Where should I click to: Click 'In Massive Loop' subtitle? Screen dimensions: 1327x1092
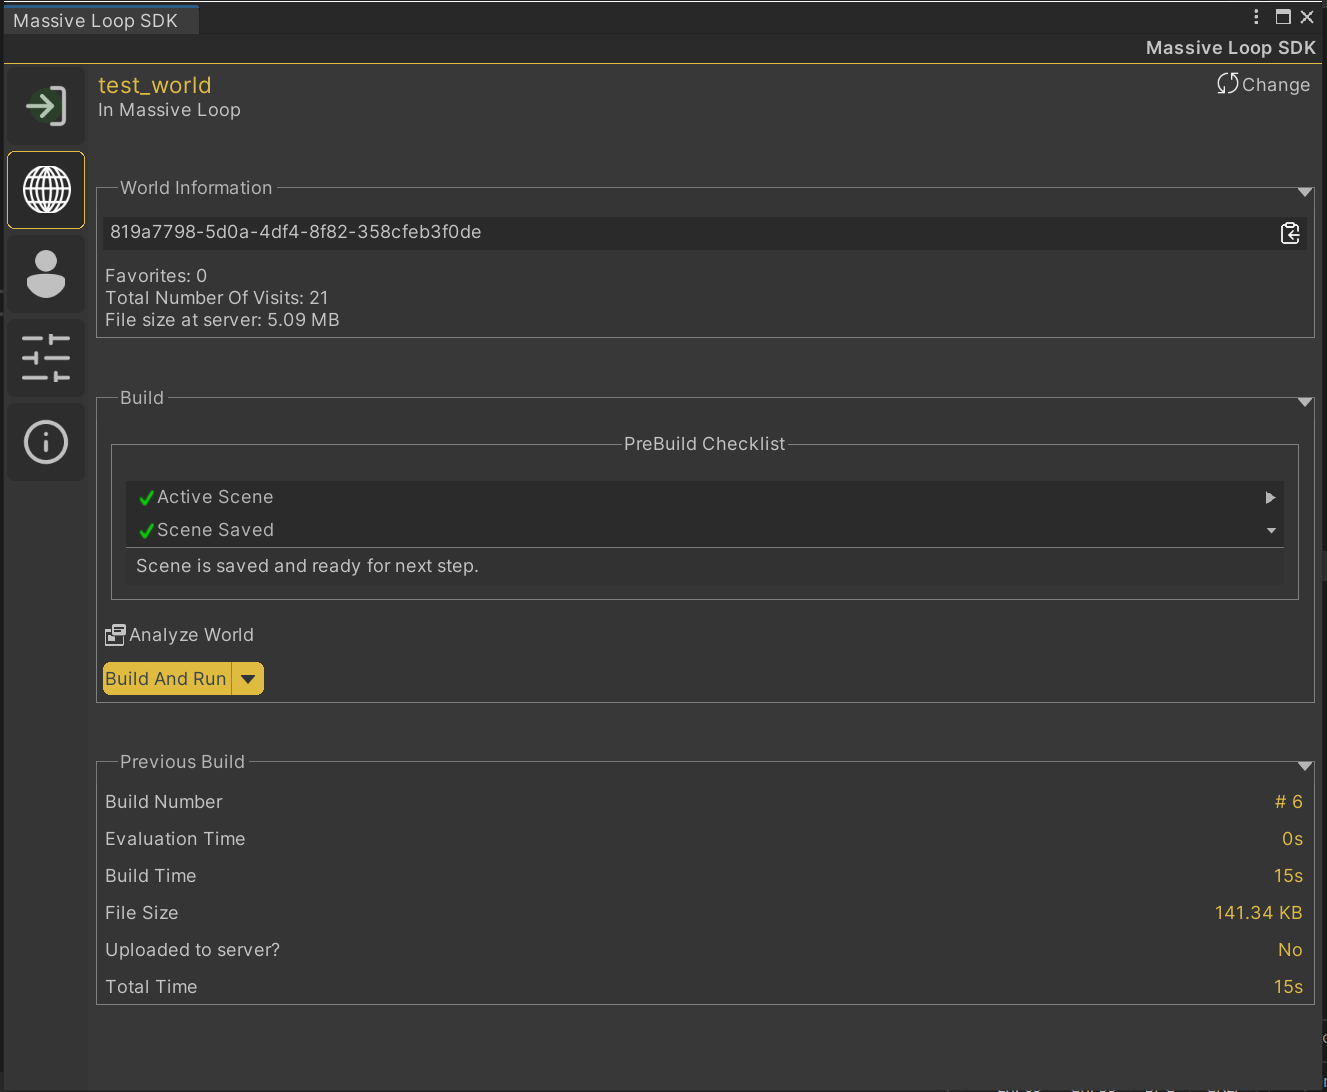click(169, 110)
